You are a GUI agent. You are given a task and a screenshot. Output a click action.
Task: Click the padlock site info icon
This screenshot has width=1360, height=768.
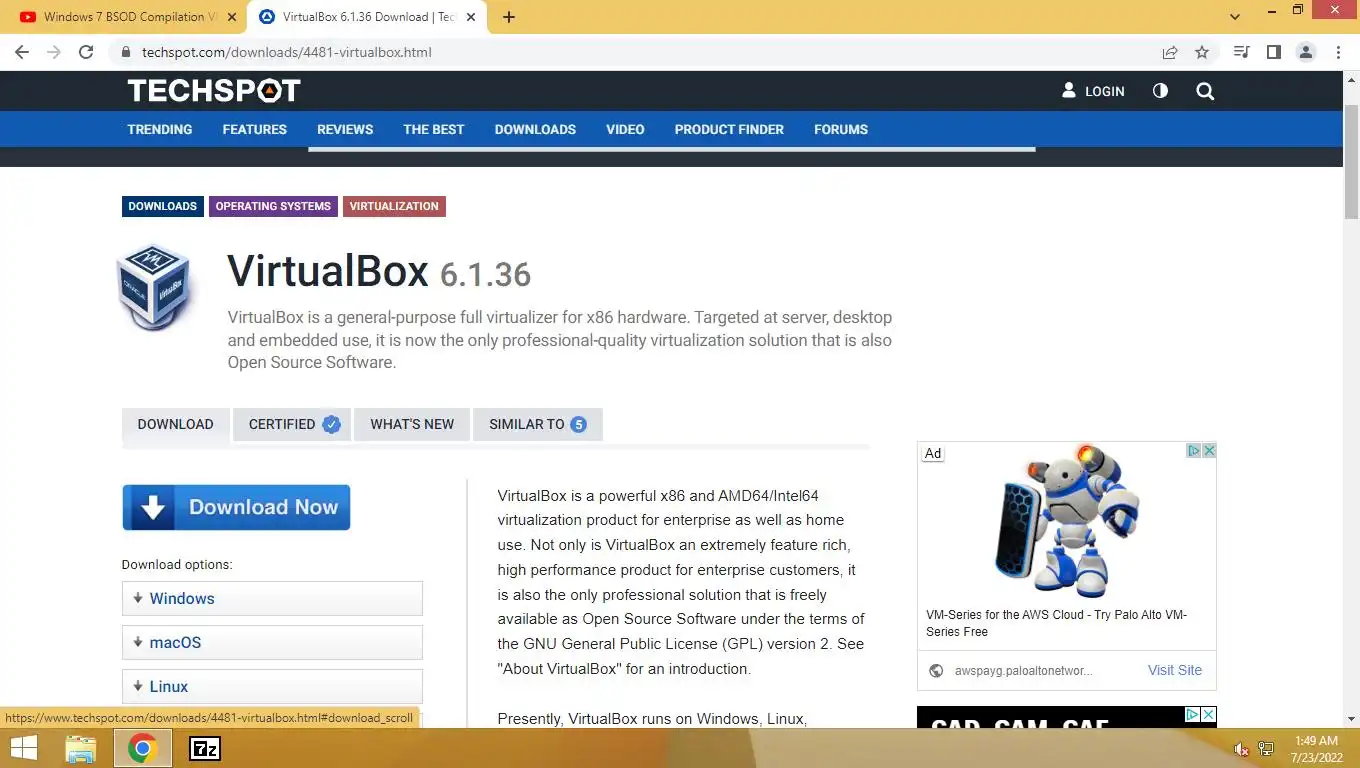[x=126, y=52]
